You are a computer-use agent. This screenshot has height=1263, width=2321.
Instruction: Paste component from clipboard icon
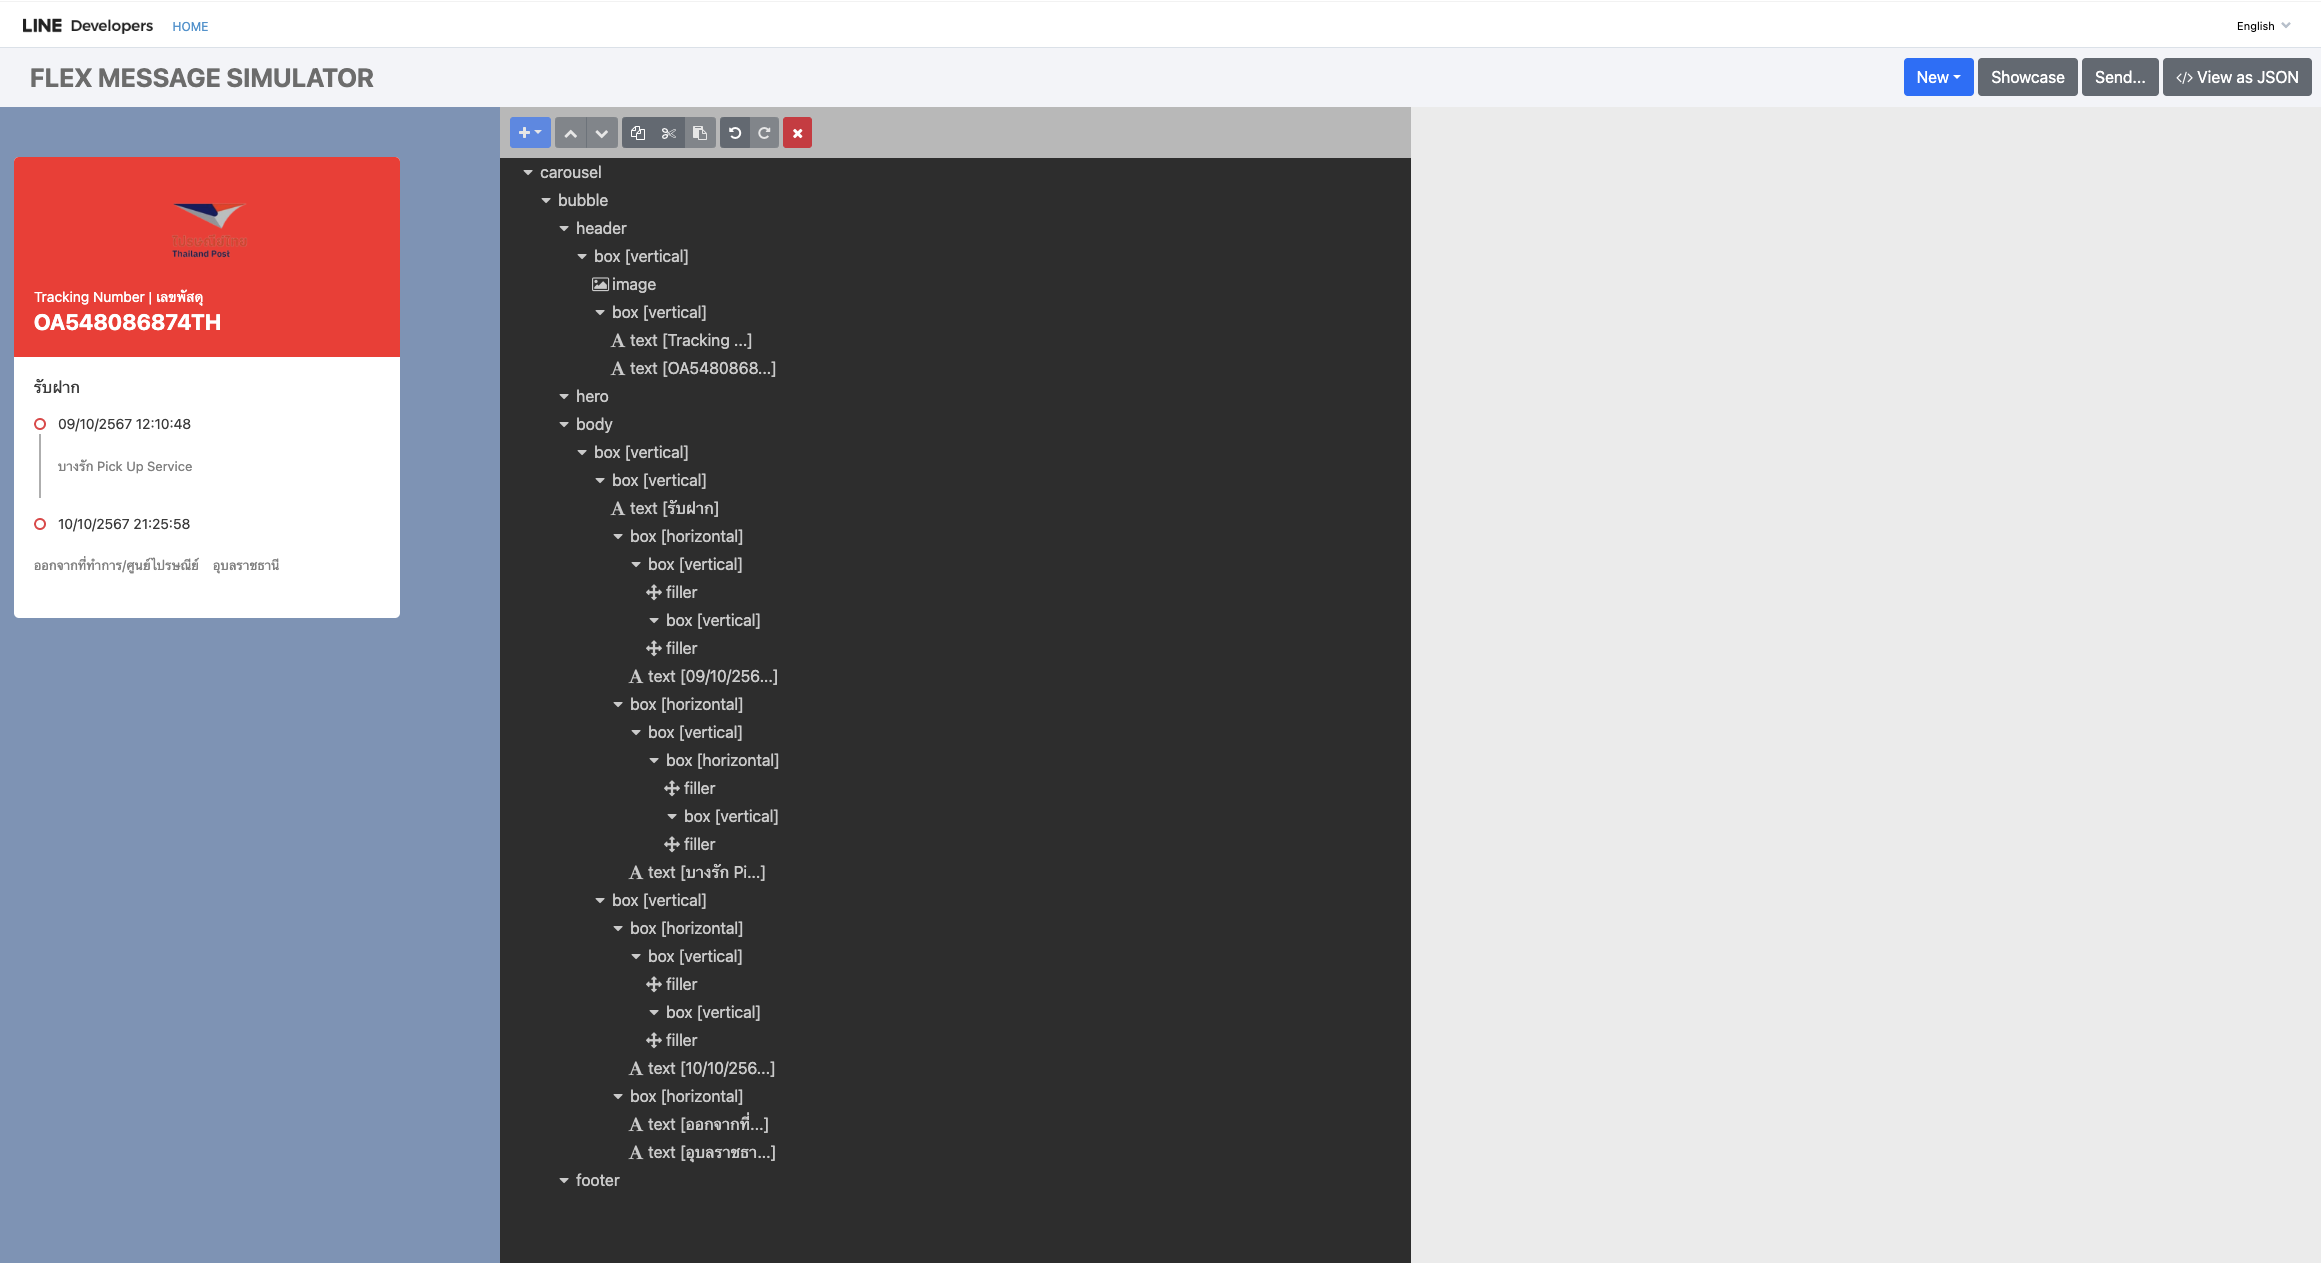(x=700, y=133)
